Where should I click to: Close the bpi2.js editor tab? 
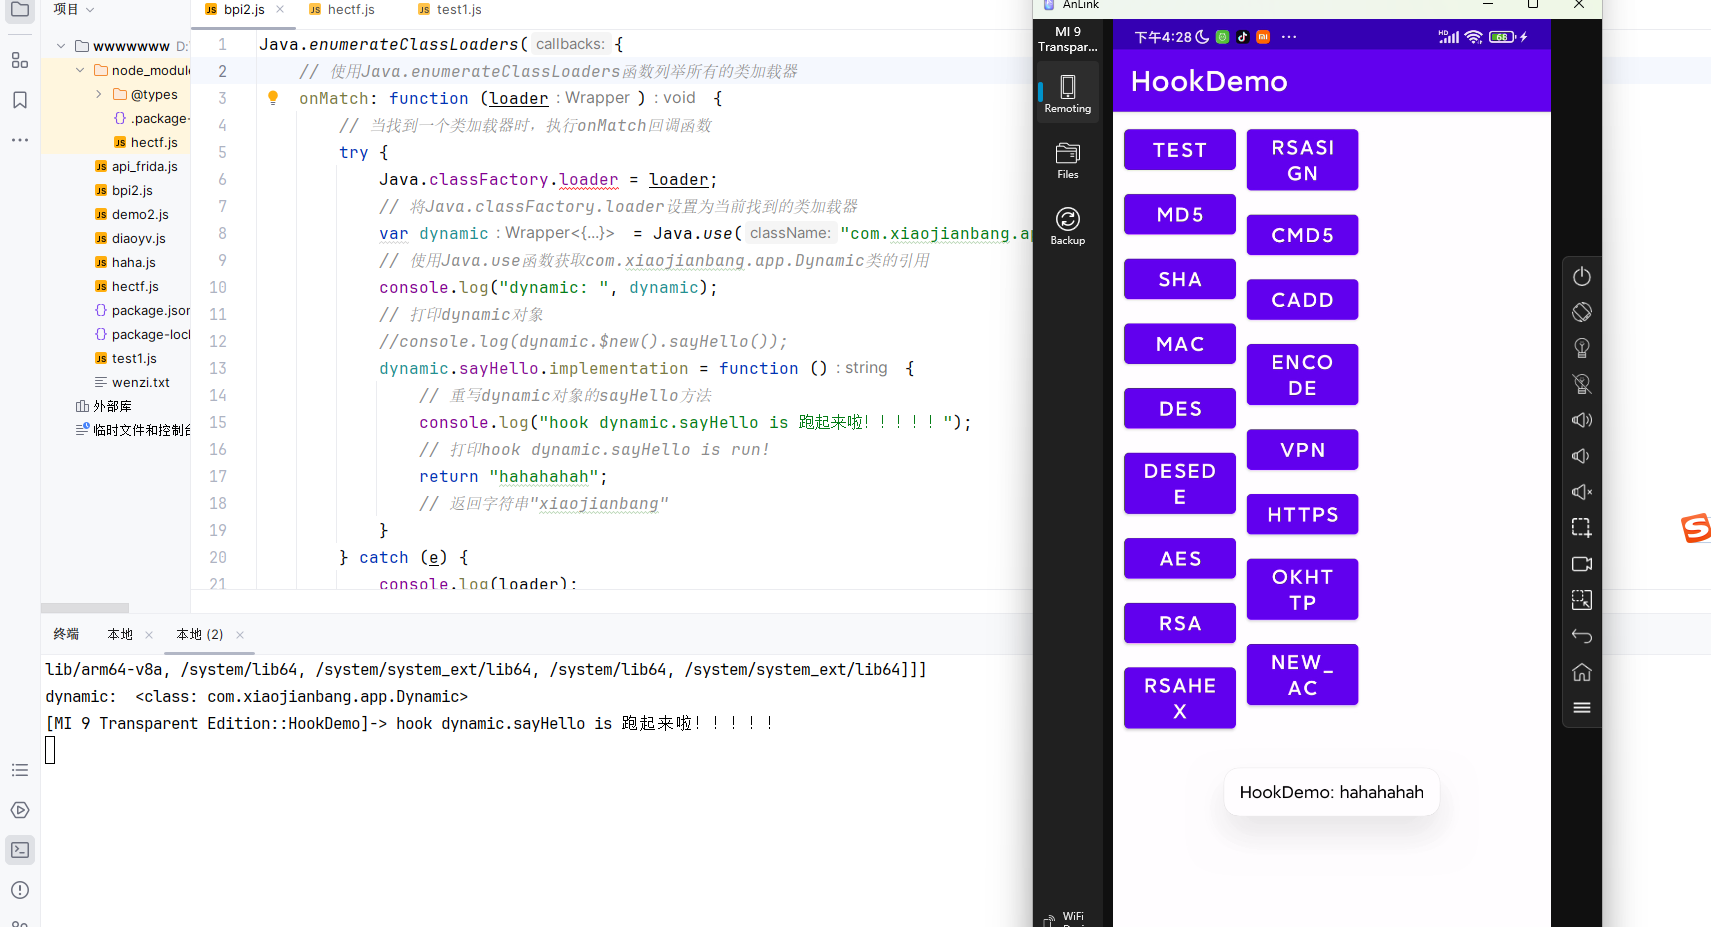coord(280,9)
